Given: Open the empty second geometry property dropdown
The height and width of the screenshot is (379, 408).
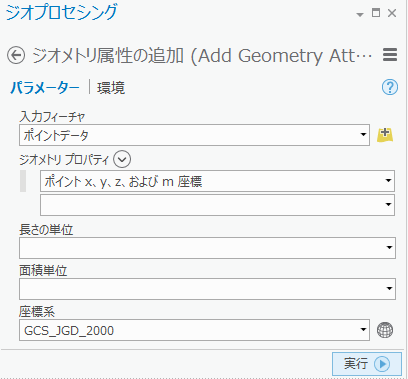Looking at the screenshot, I should pyautogui.click(x=217, y=205).
